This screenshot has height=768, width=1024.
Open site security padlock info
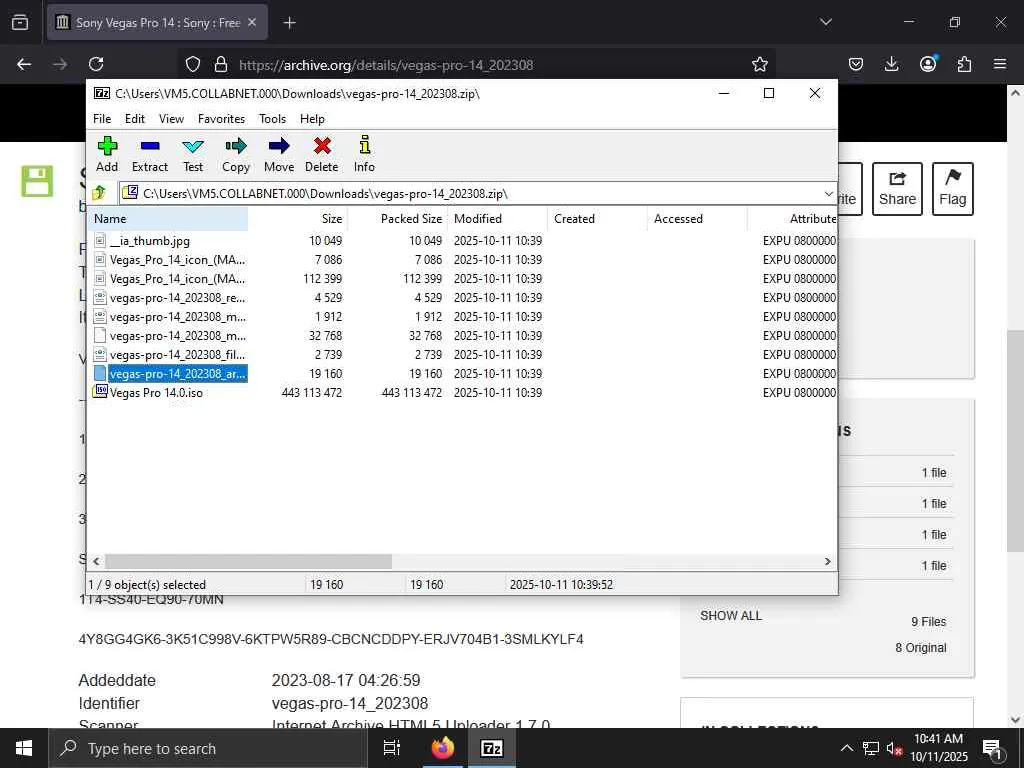[221, 64]
